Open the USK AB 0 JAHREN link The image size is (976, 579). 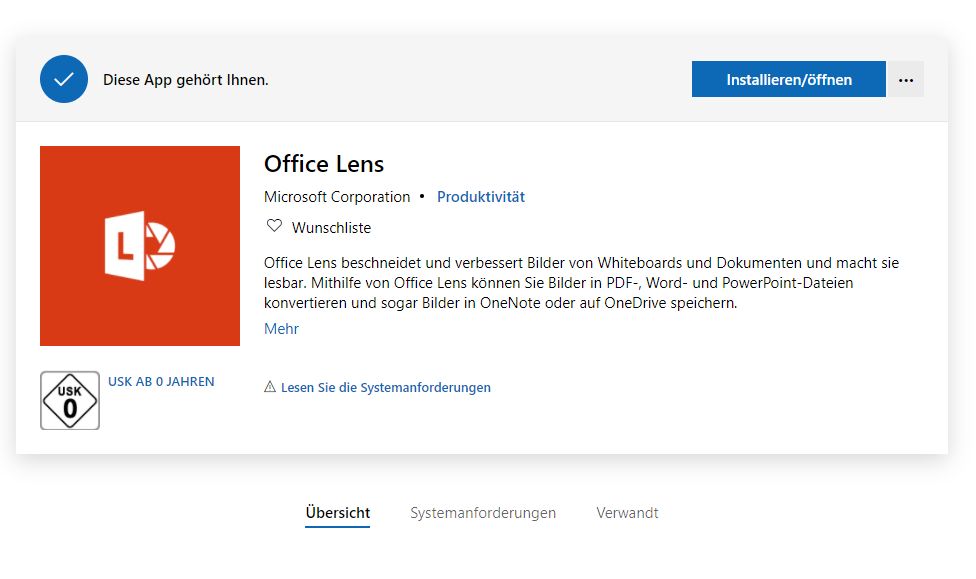(x=161, y=382)
